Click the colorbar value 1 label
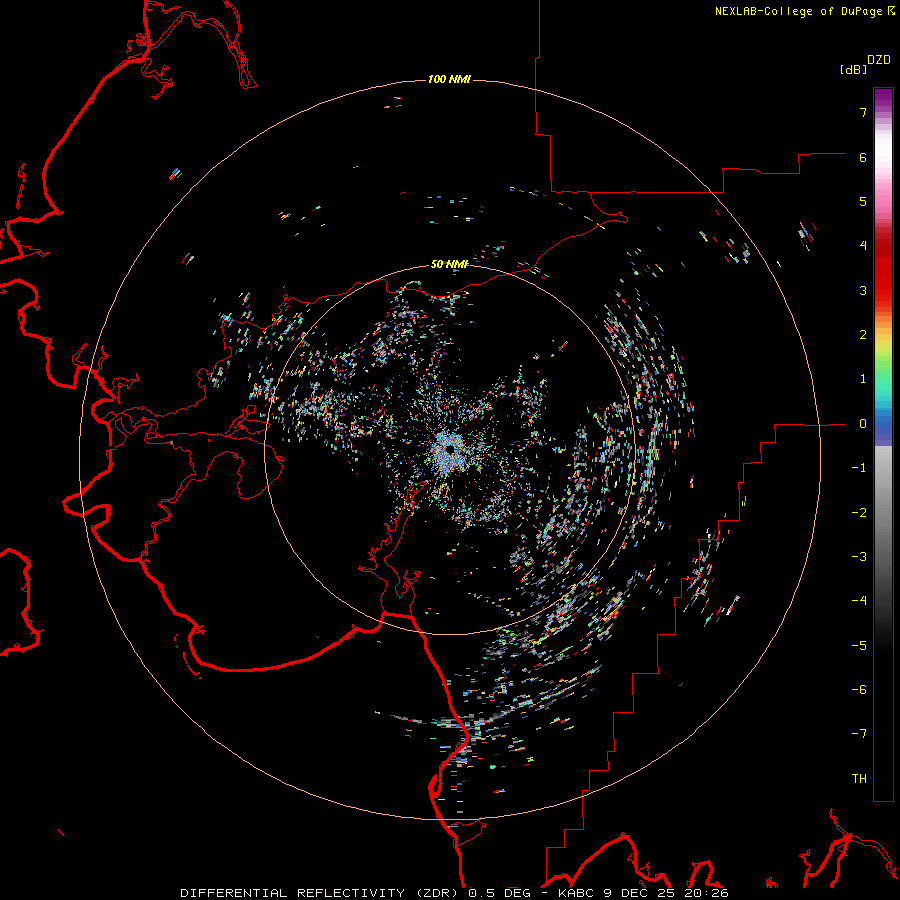 (x=863, y=379)
